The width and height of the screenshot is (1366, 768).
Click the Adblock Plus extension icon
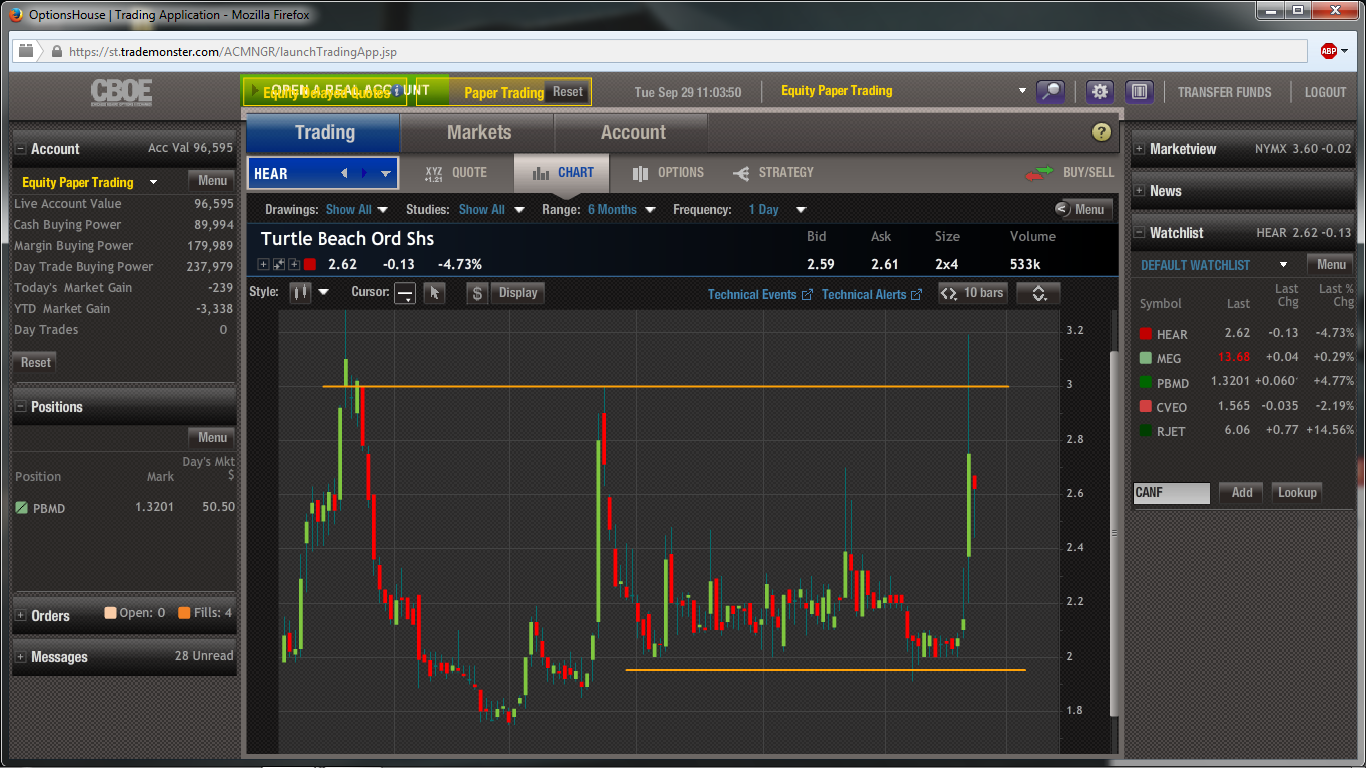click(1329, 51)
